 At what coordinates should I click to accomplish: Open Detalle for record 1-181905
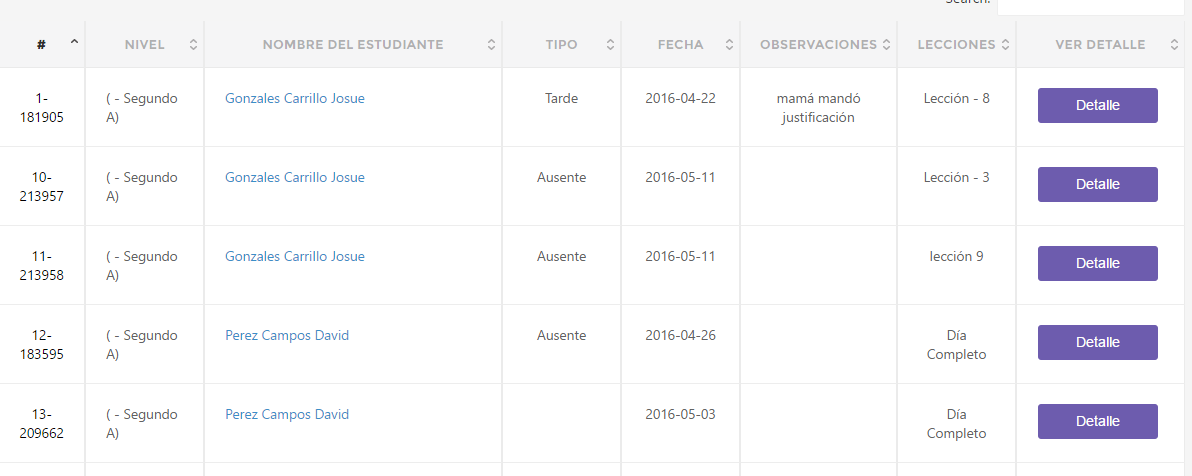[1098, 106]
